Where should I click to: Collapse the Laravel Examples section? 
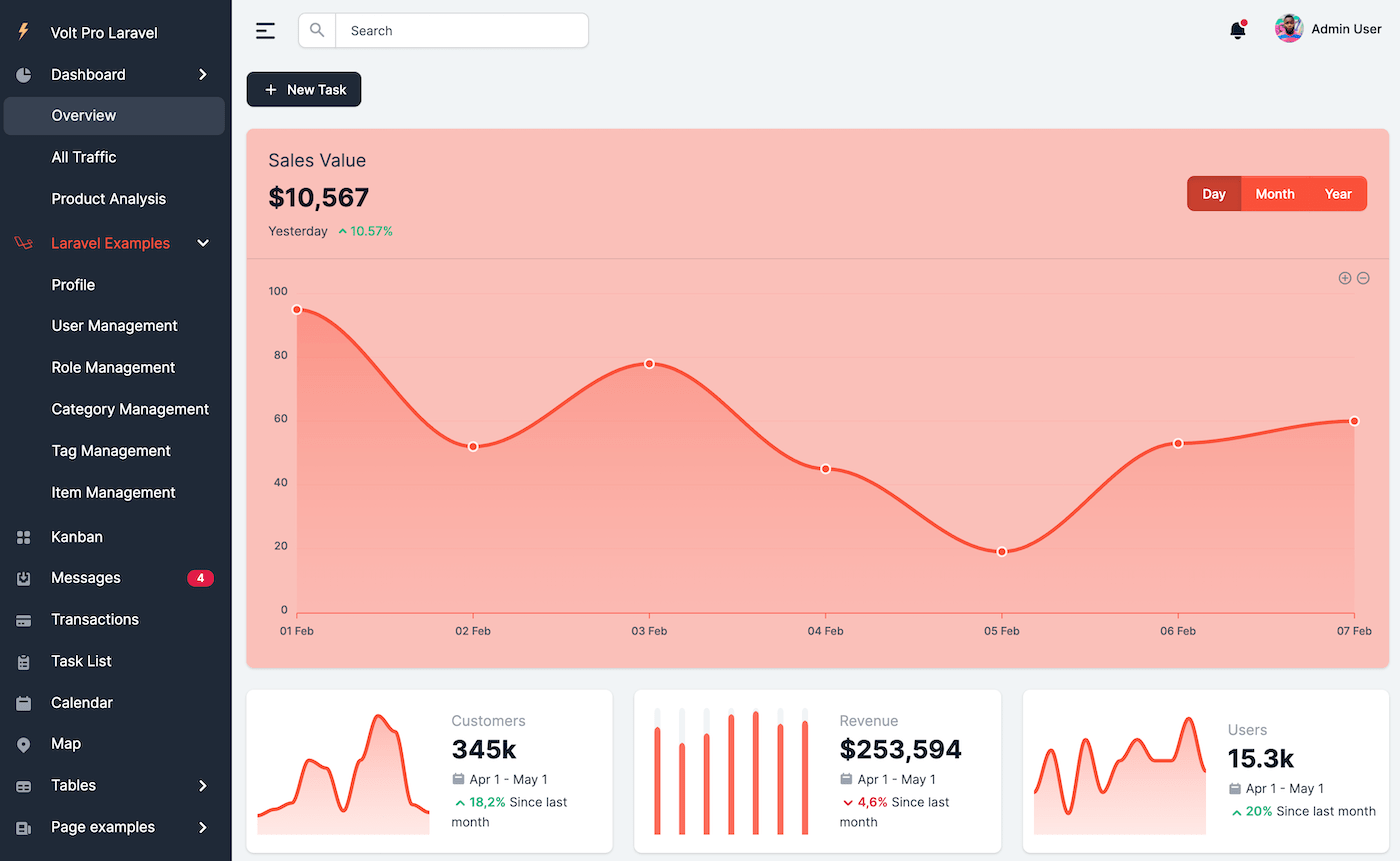[x=203, y=243]
